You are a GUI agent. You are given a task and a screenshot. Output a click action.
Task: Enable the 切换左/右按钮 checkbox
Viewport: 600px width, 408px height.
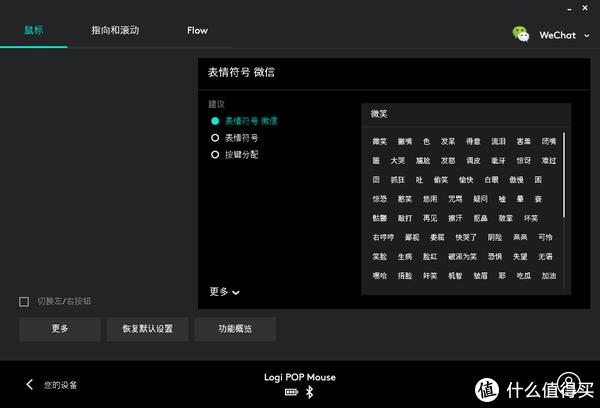pyautogui.click(x=24, y=302)
